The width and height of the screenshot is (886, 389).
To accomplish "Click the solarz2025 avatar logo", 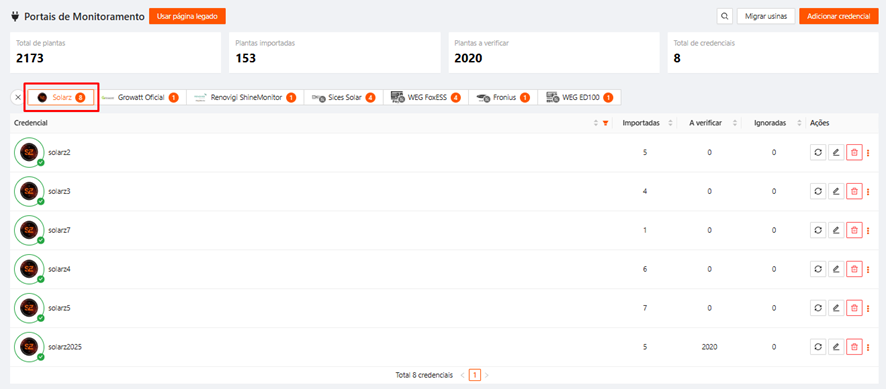I will point(29,347).
